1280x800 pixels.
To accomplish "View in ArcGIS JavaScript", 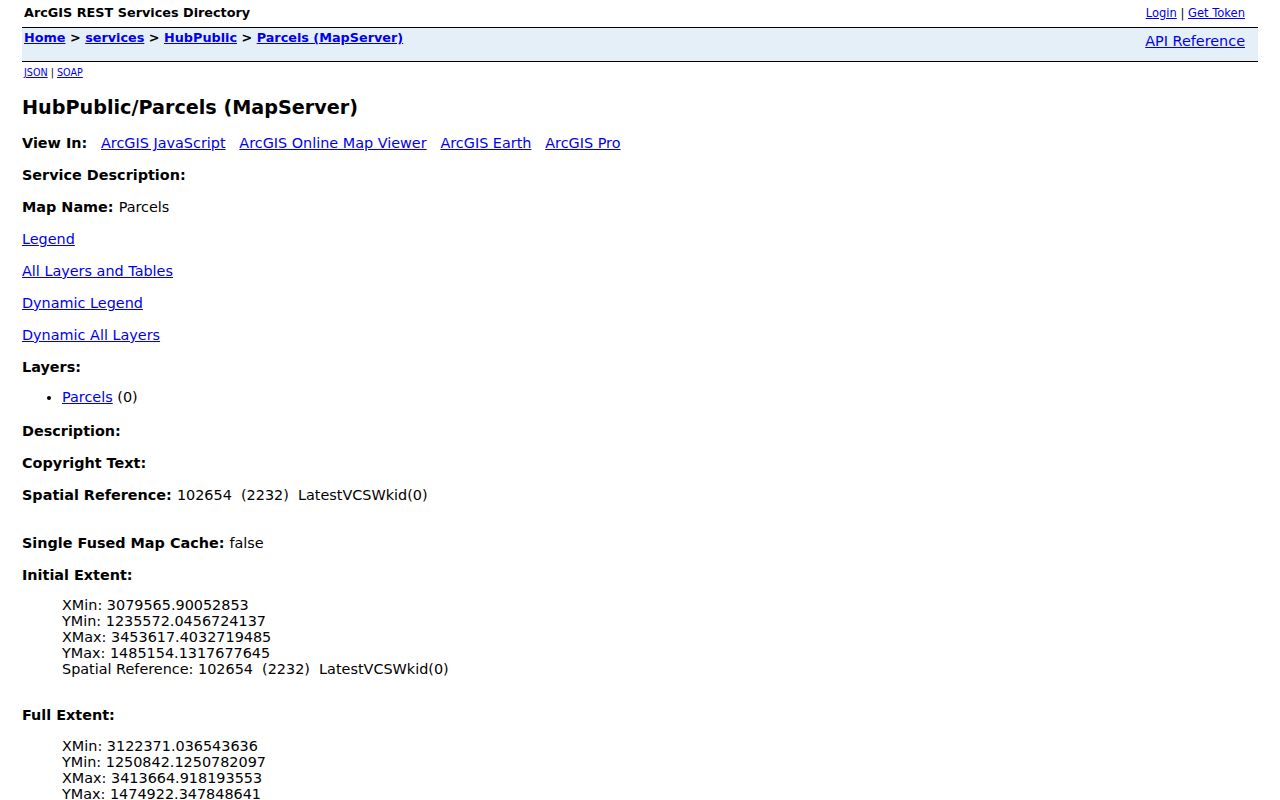I will [163, 143].
